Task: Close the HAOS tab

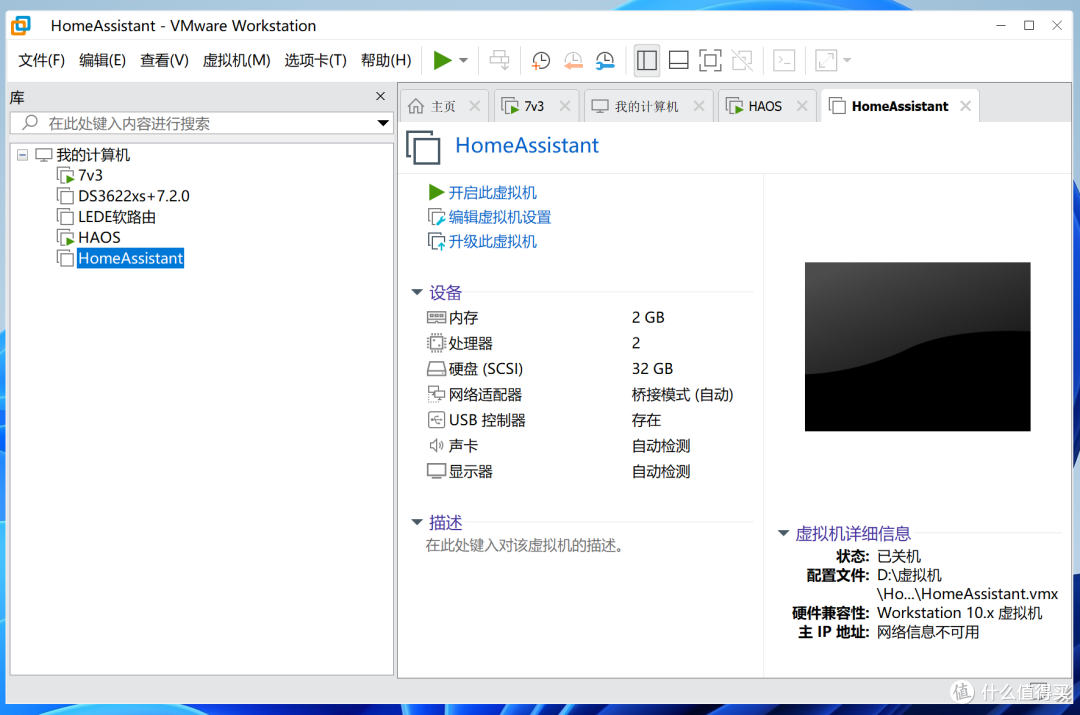Action: point(802,106)
